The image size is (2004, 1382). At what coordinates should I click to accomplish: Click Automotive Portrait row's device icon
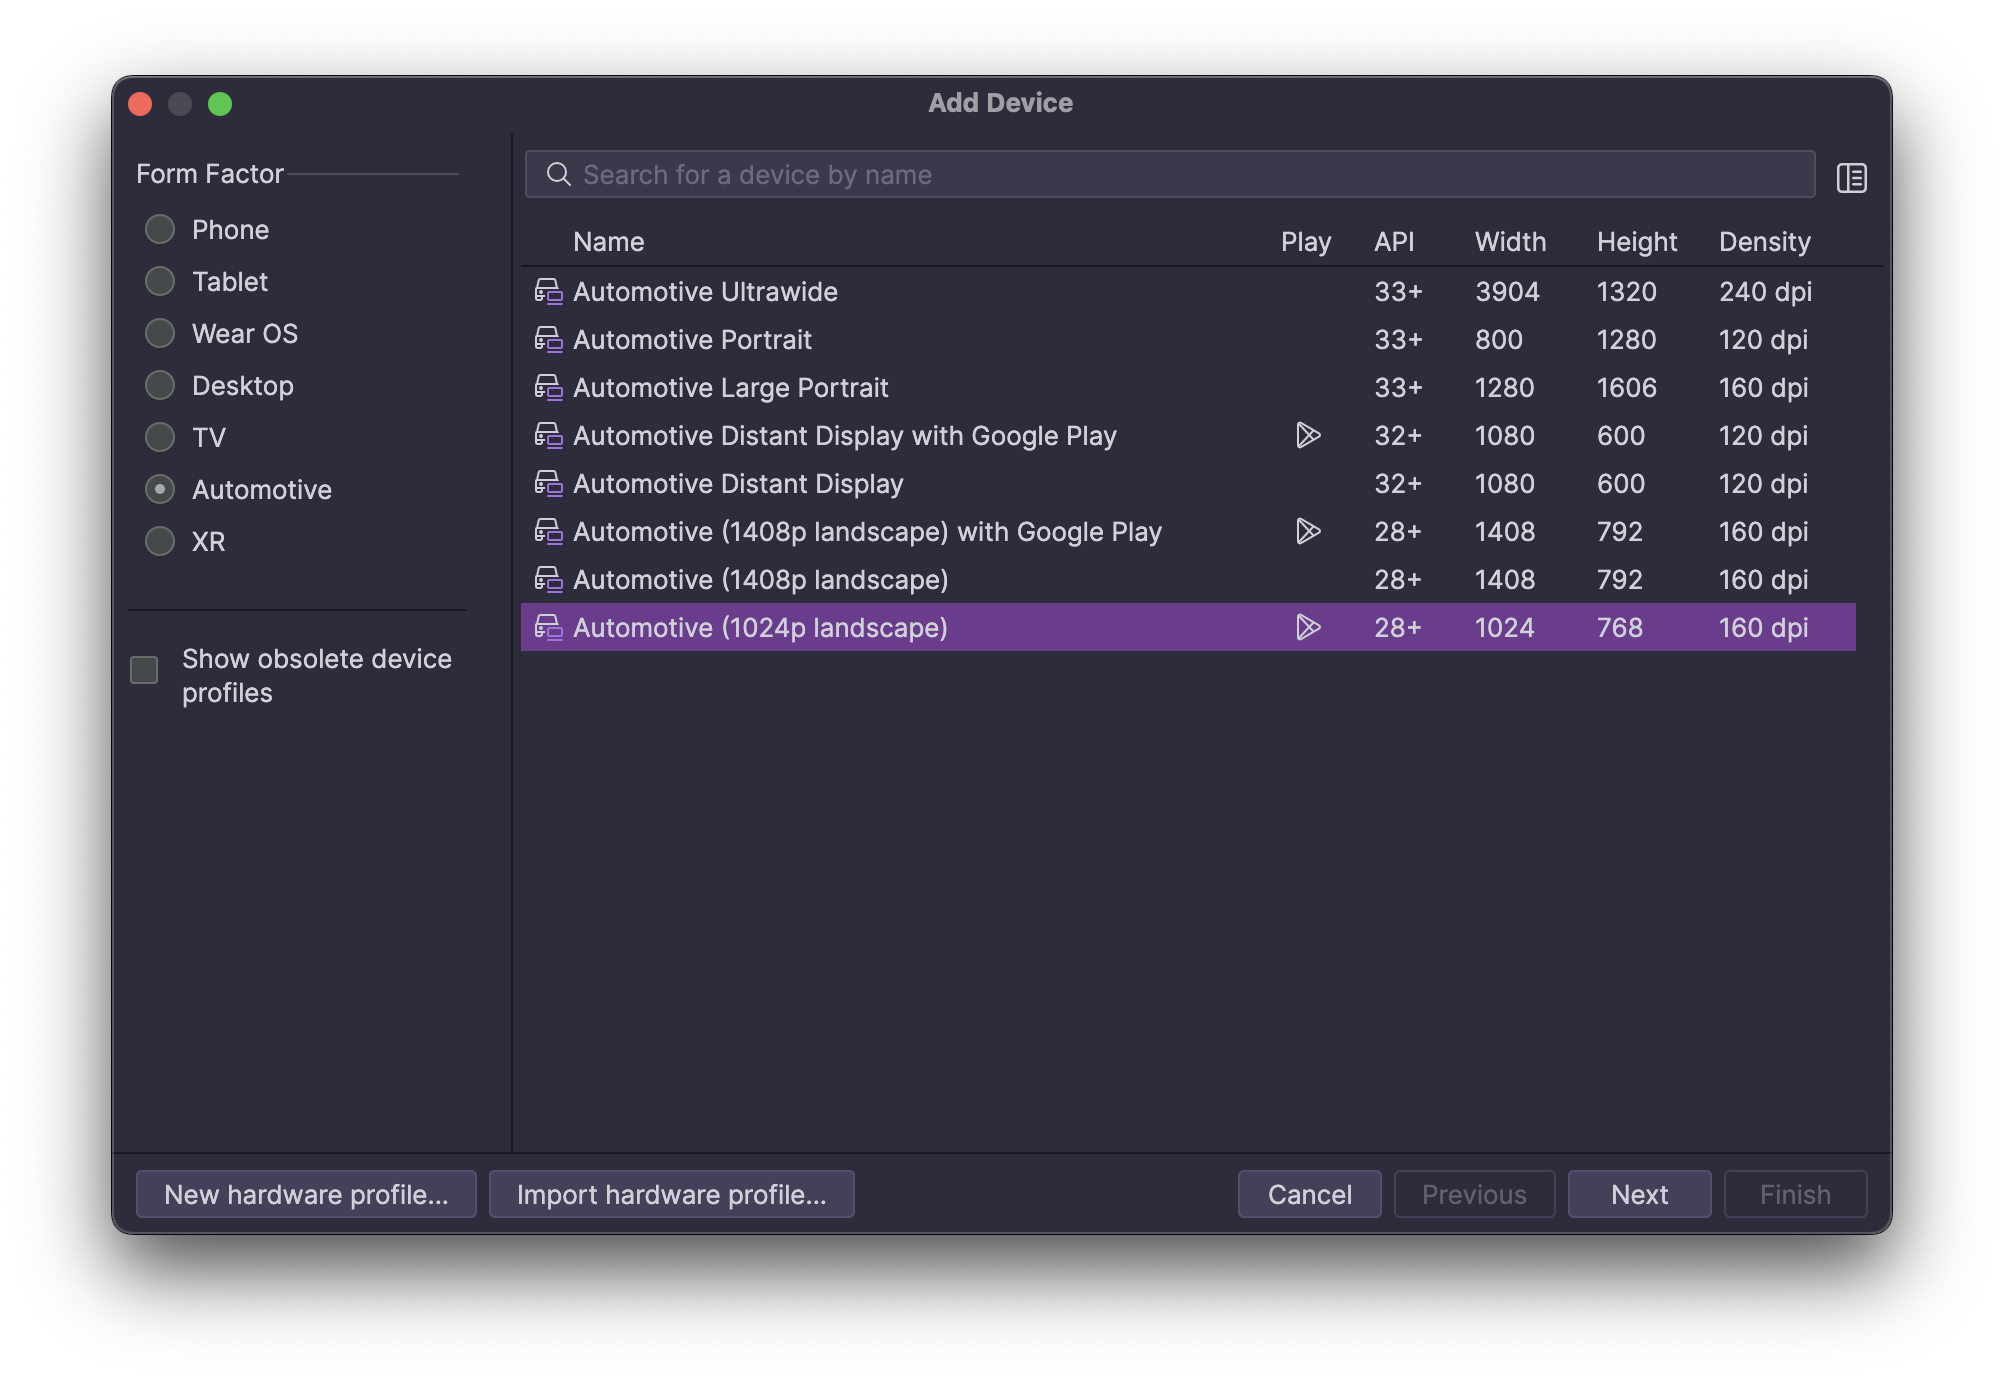point(548,340)
